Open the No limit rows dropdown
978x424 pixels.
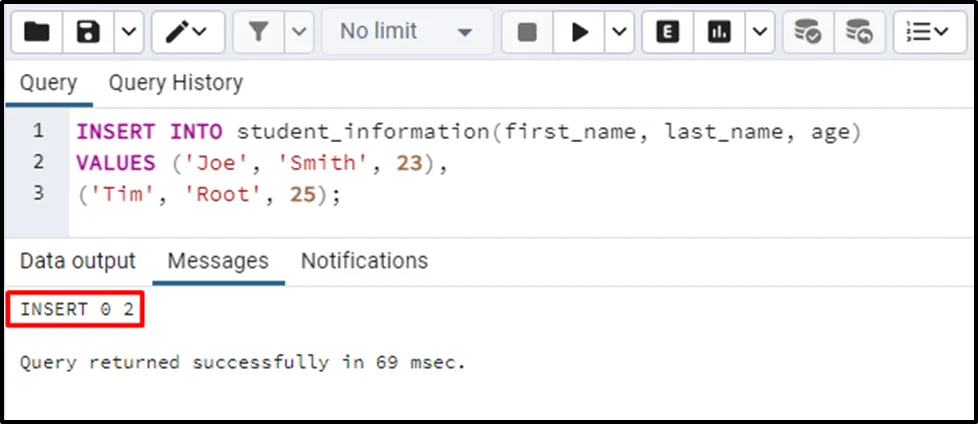(406, 33)
